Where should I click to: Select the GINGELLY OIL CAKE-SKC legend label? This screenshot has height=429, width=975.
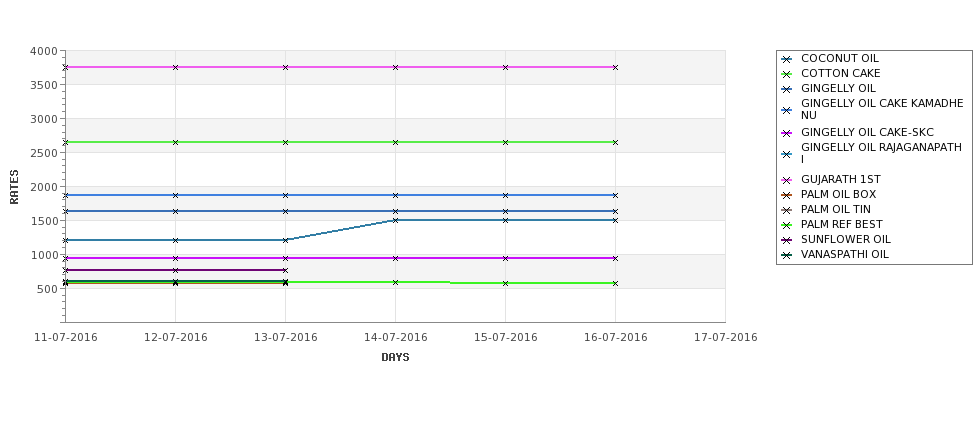867,132
